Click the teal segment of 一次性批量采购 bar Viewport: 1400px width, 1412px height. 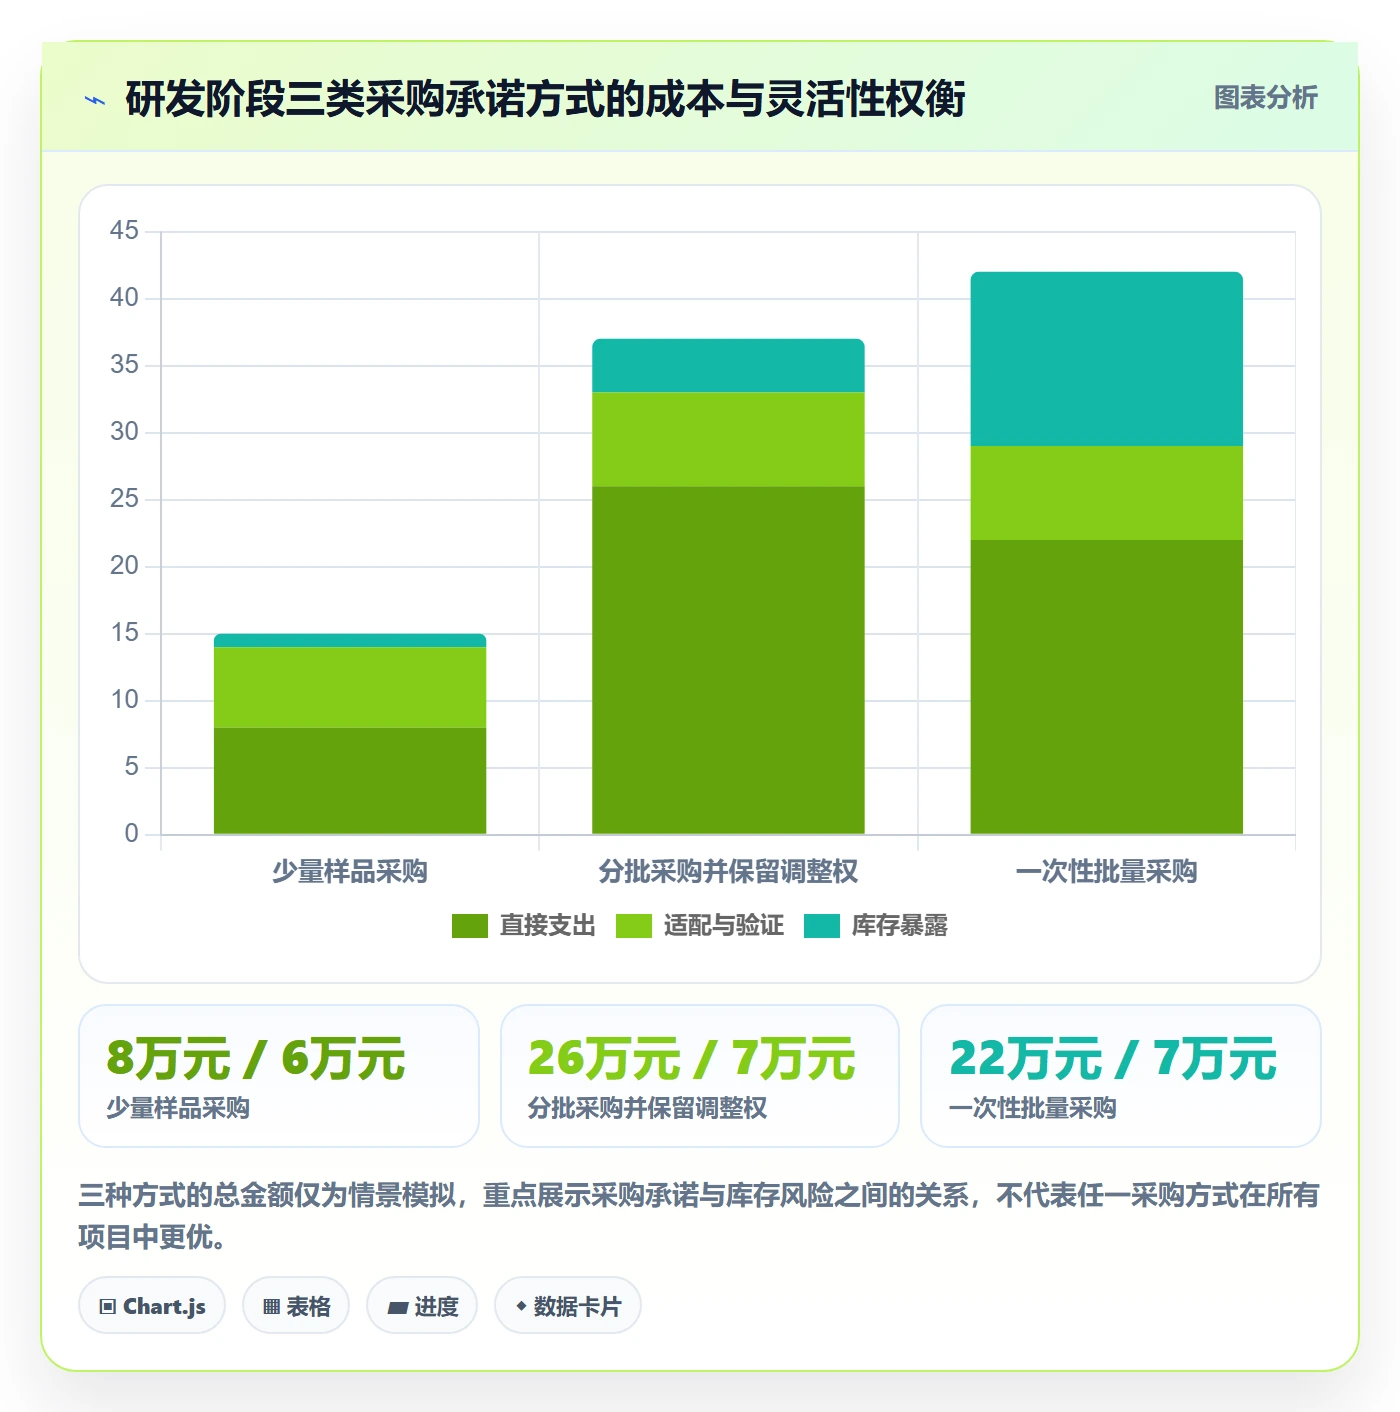click(1106, 359)
